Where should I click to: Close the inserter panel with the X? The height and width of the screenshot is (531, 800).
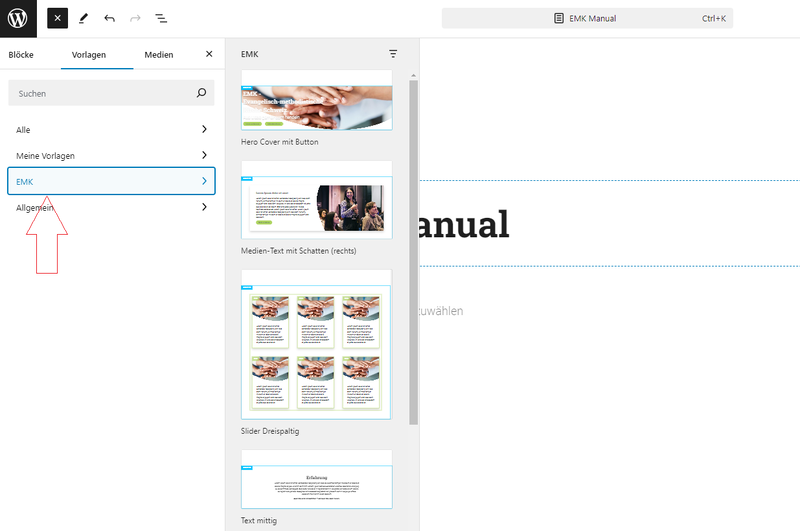[x=209, y=54]
